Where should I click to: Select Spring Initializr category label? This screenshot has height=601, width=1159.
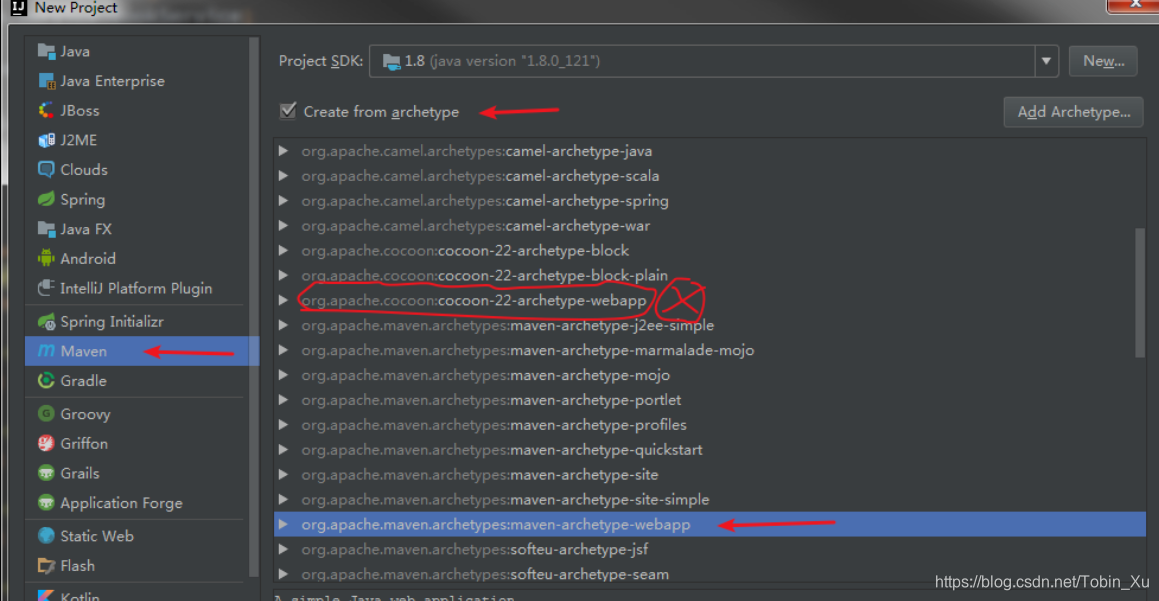[112, 322]
